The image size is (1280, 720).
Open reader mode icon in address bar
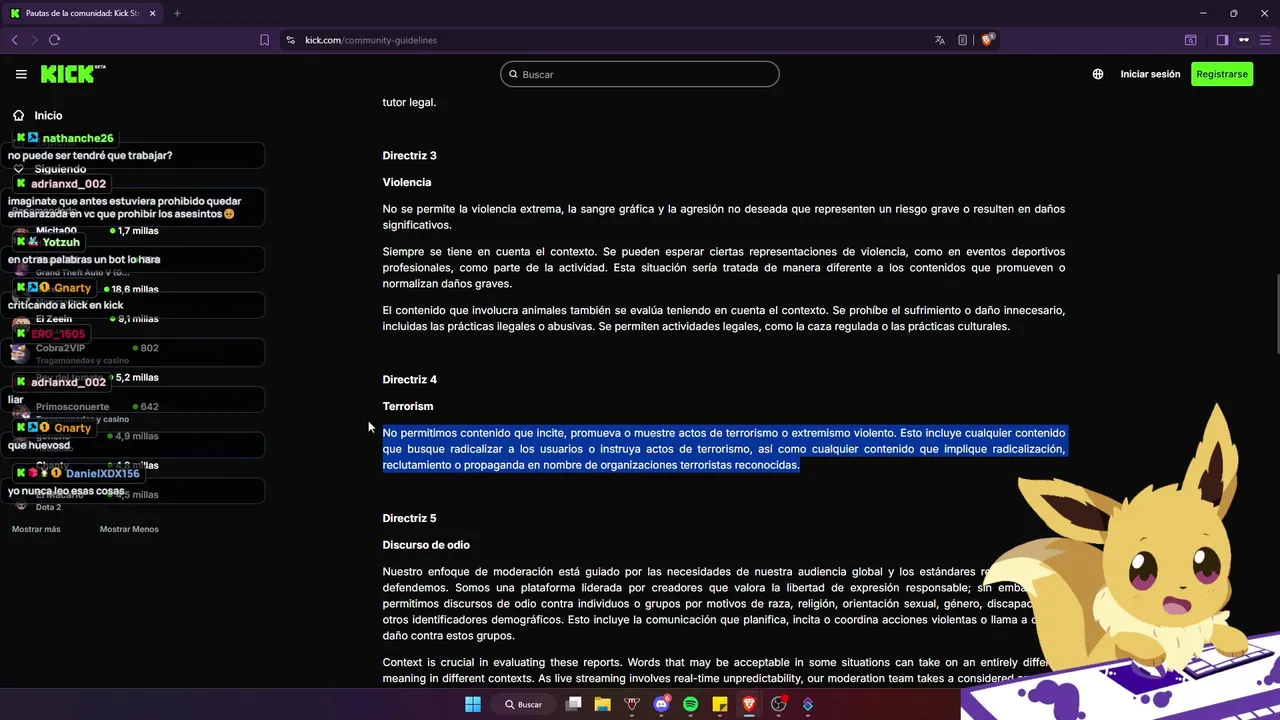pyautogui.click(x=963, y=40)
